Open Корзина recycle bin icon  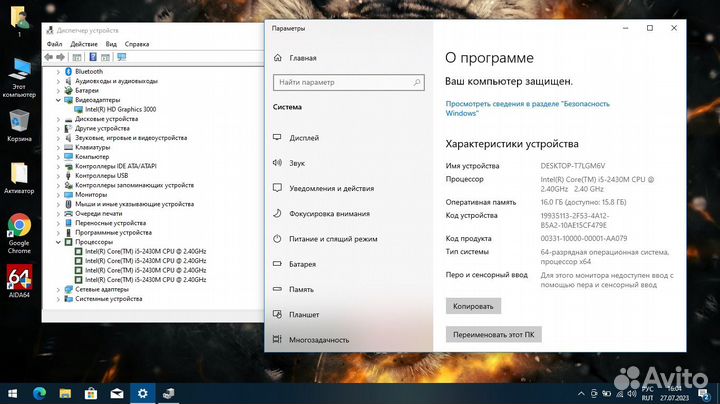(19, 126)
